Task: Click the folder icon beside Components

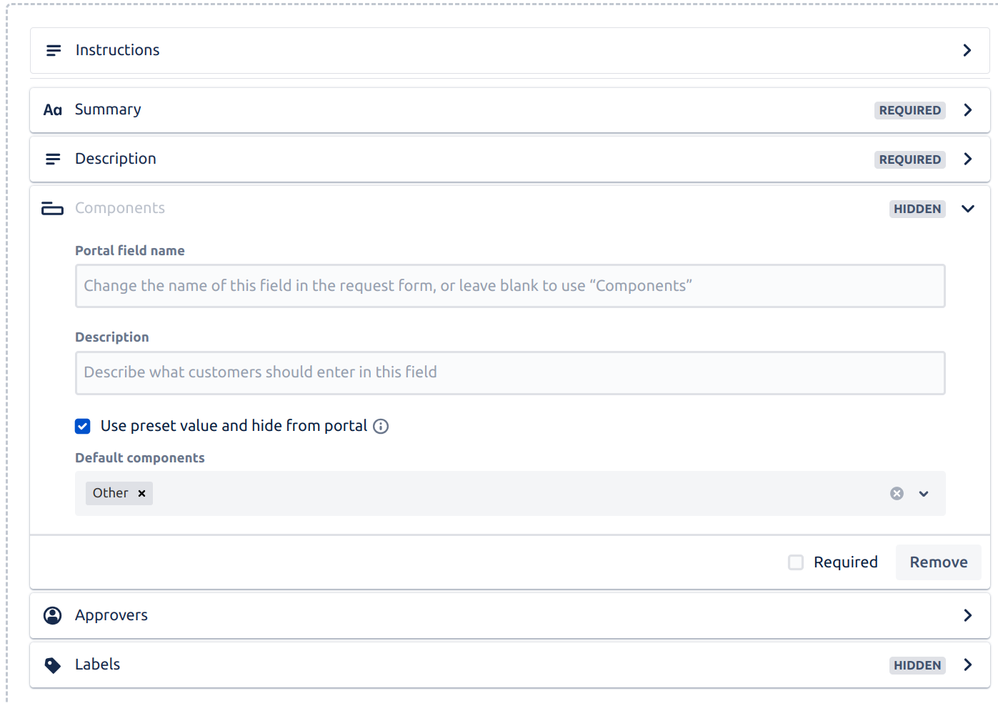Action: tap(52, 208)
